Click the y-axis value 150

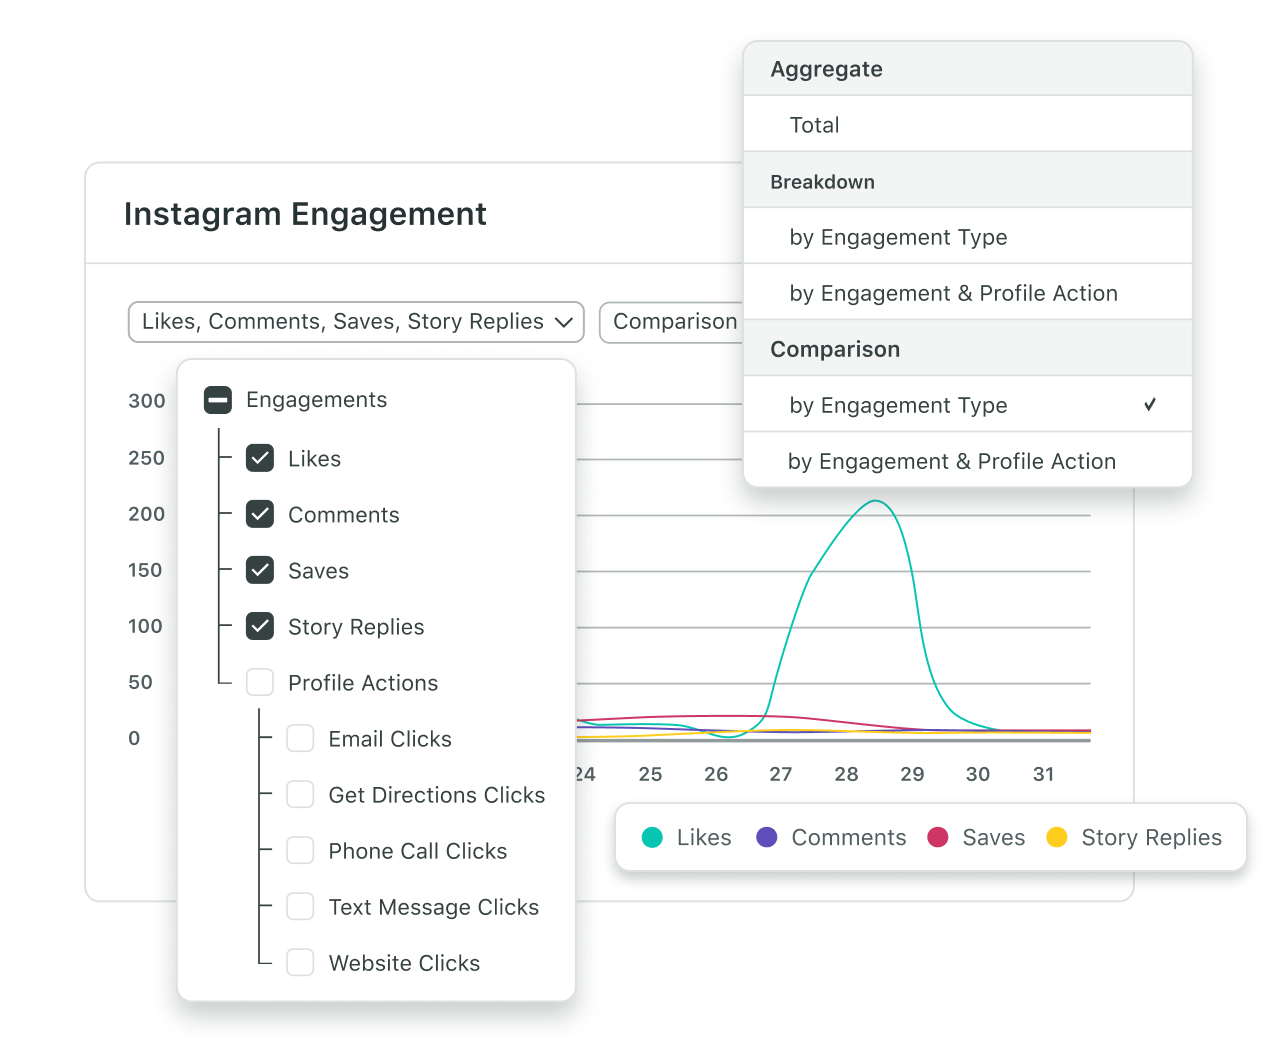(145, 570)
